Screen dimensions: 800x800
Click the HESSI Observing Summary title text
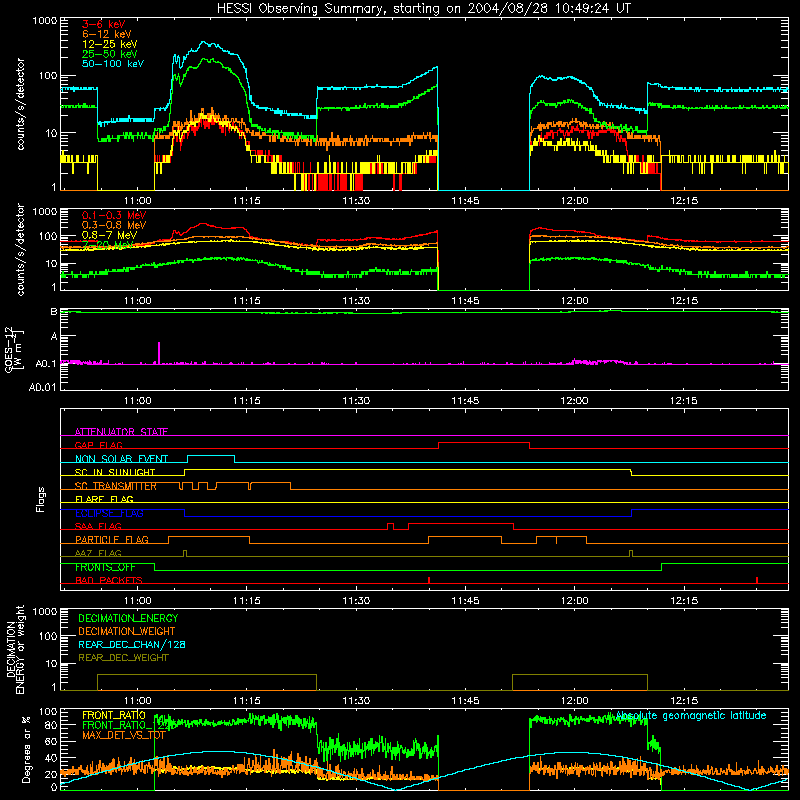[423, 8]
